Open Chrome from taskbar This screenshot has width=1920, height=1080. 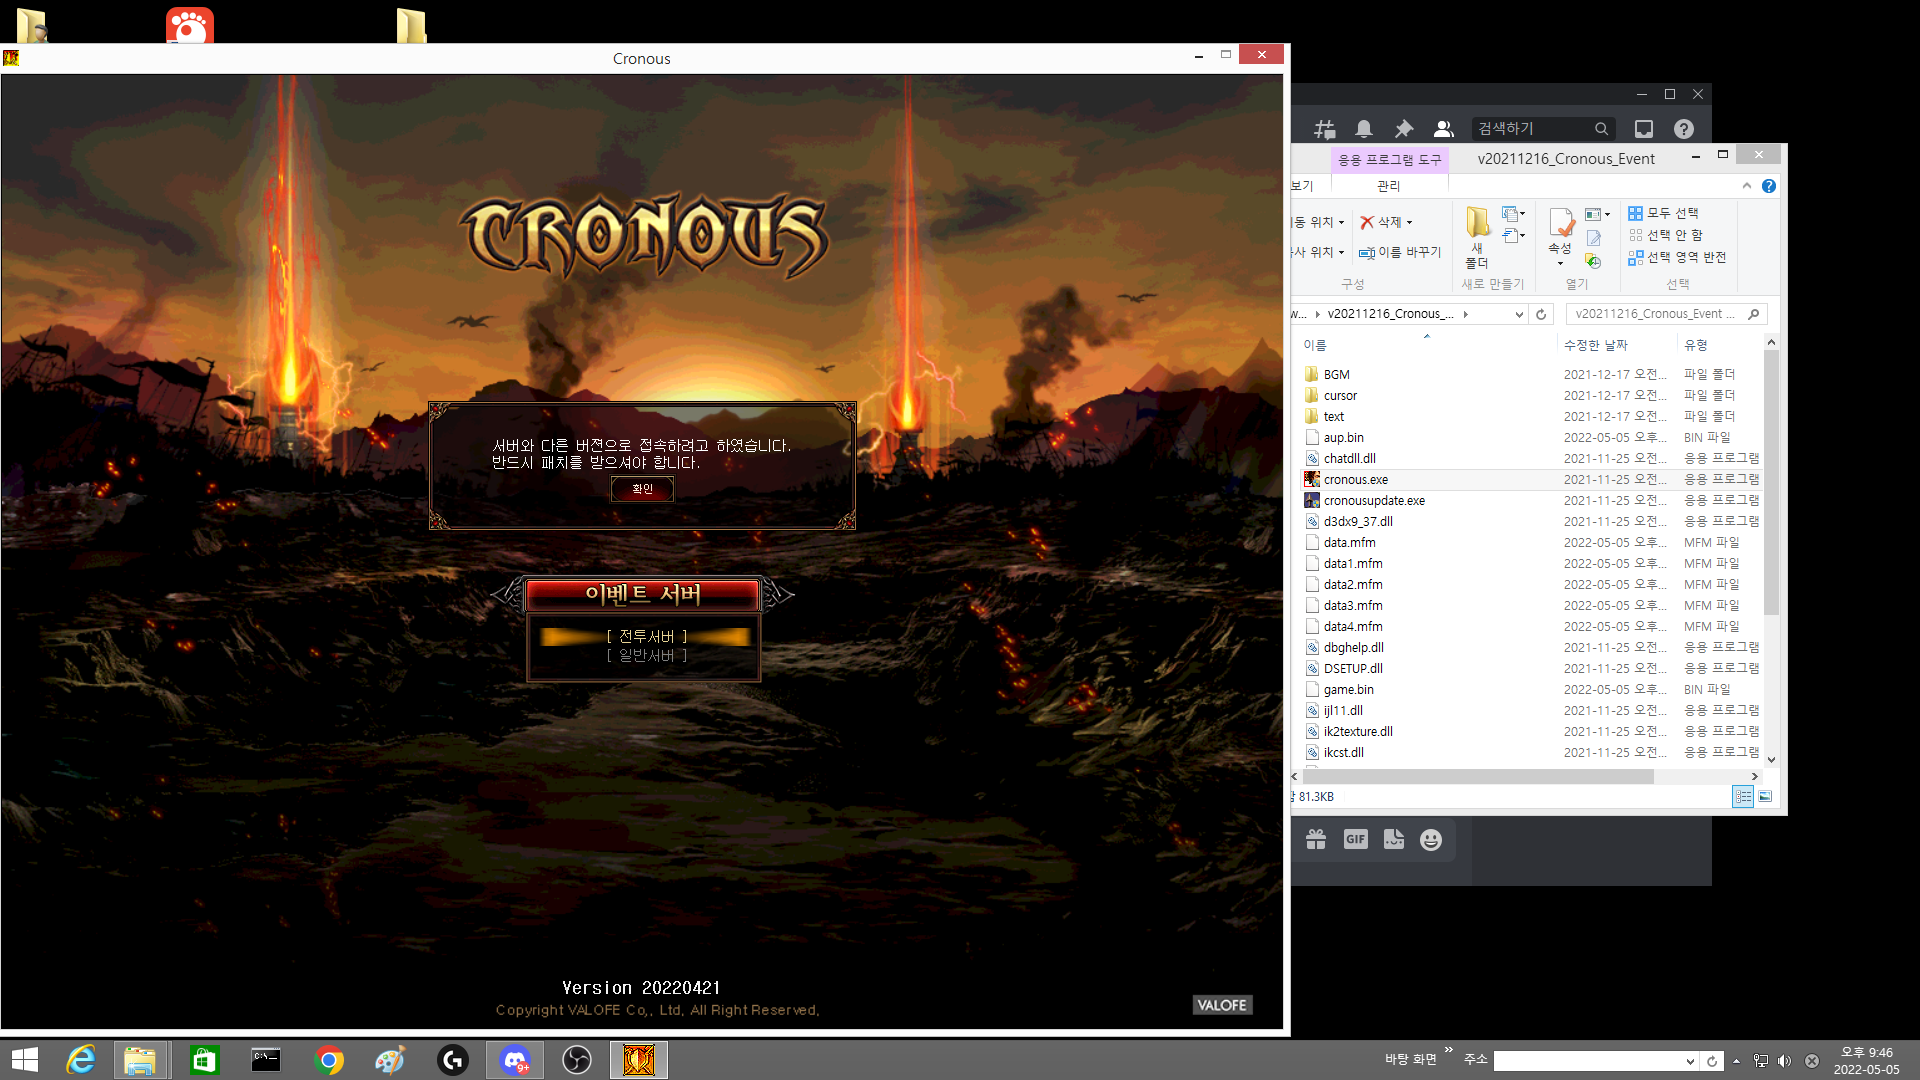tap(329, 1060)
